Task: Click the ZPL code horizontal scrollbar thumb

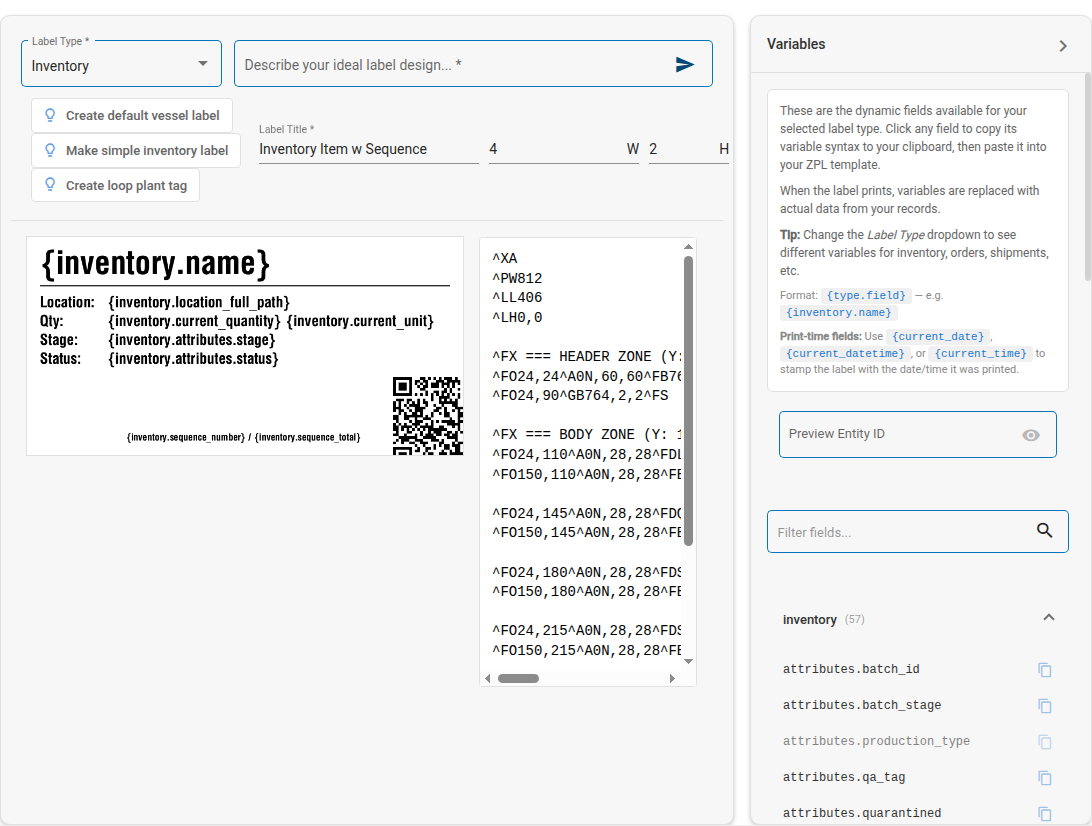Action: 518,678
